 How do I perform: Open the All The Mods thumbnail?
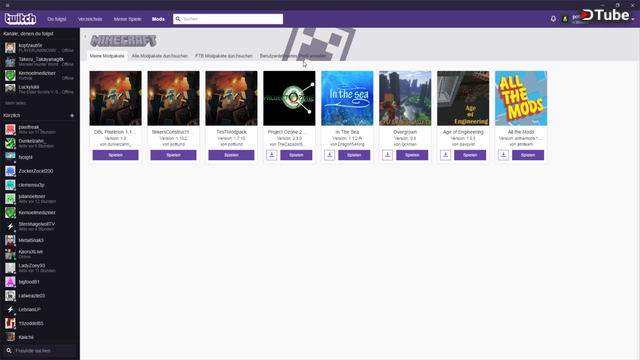pos(521,98)
